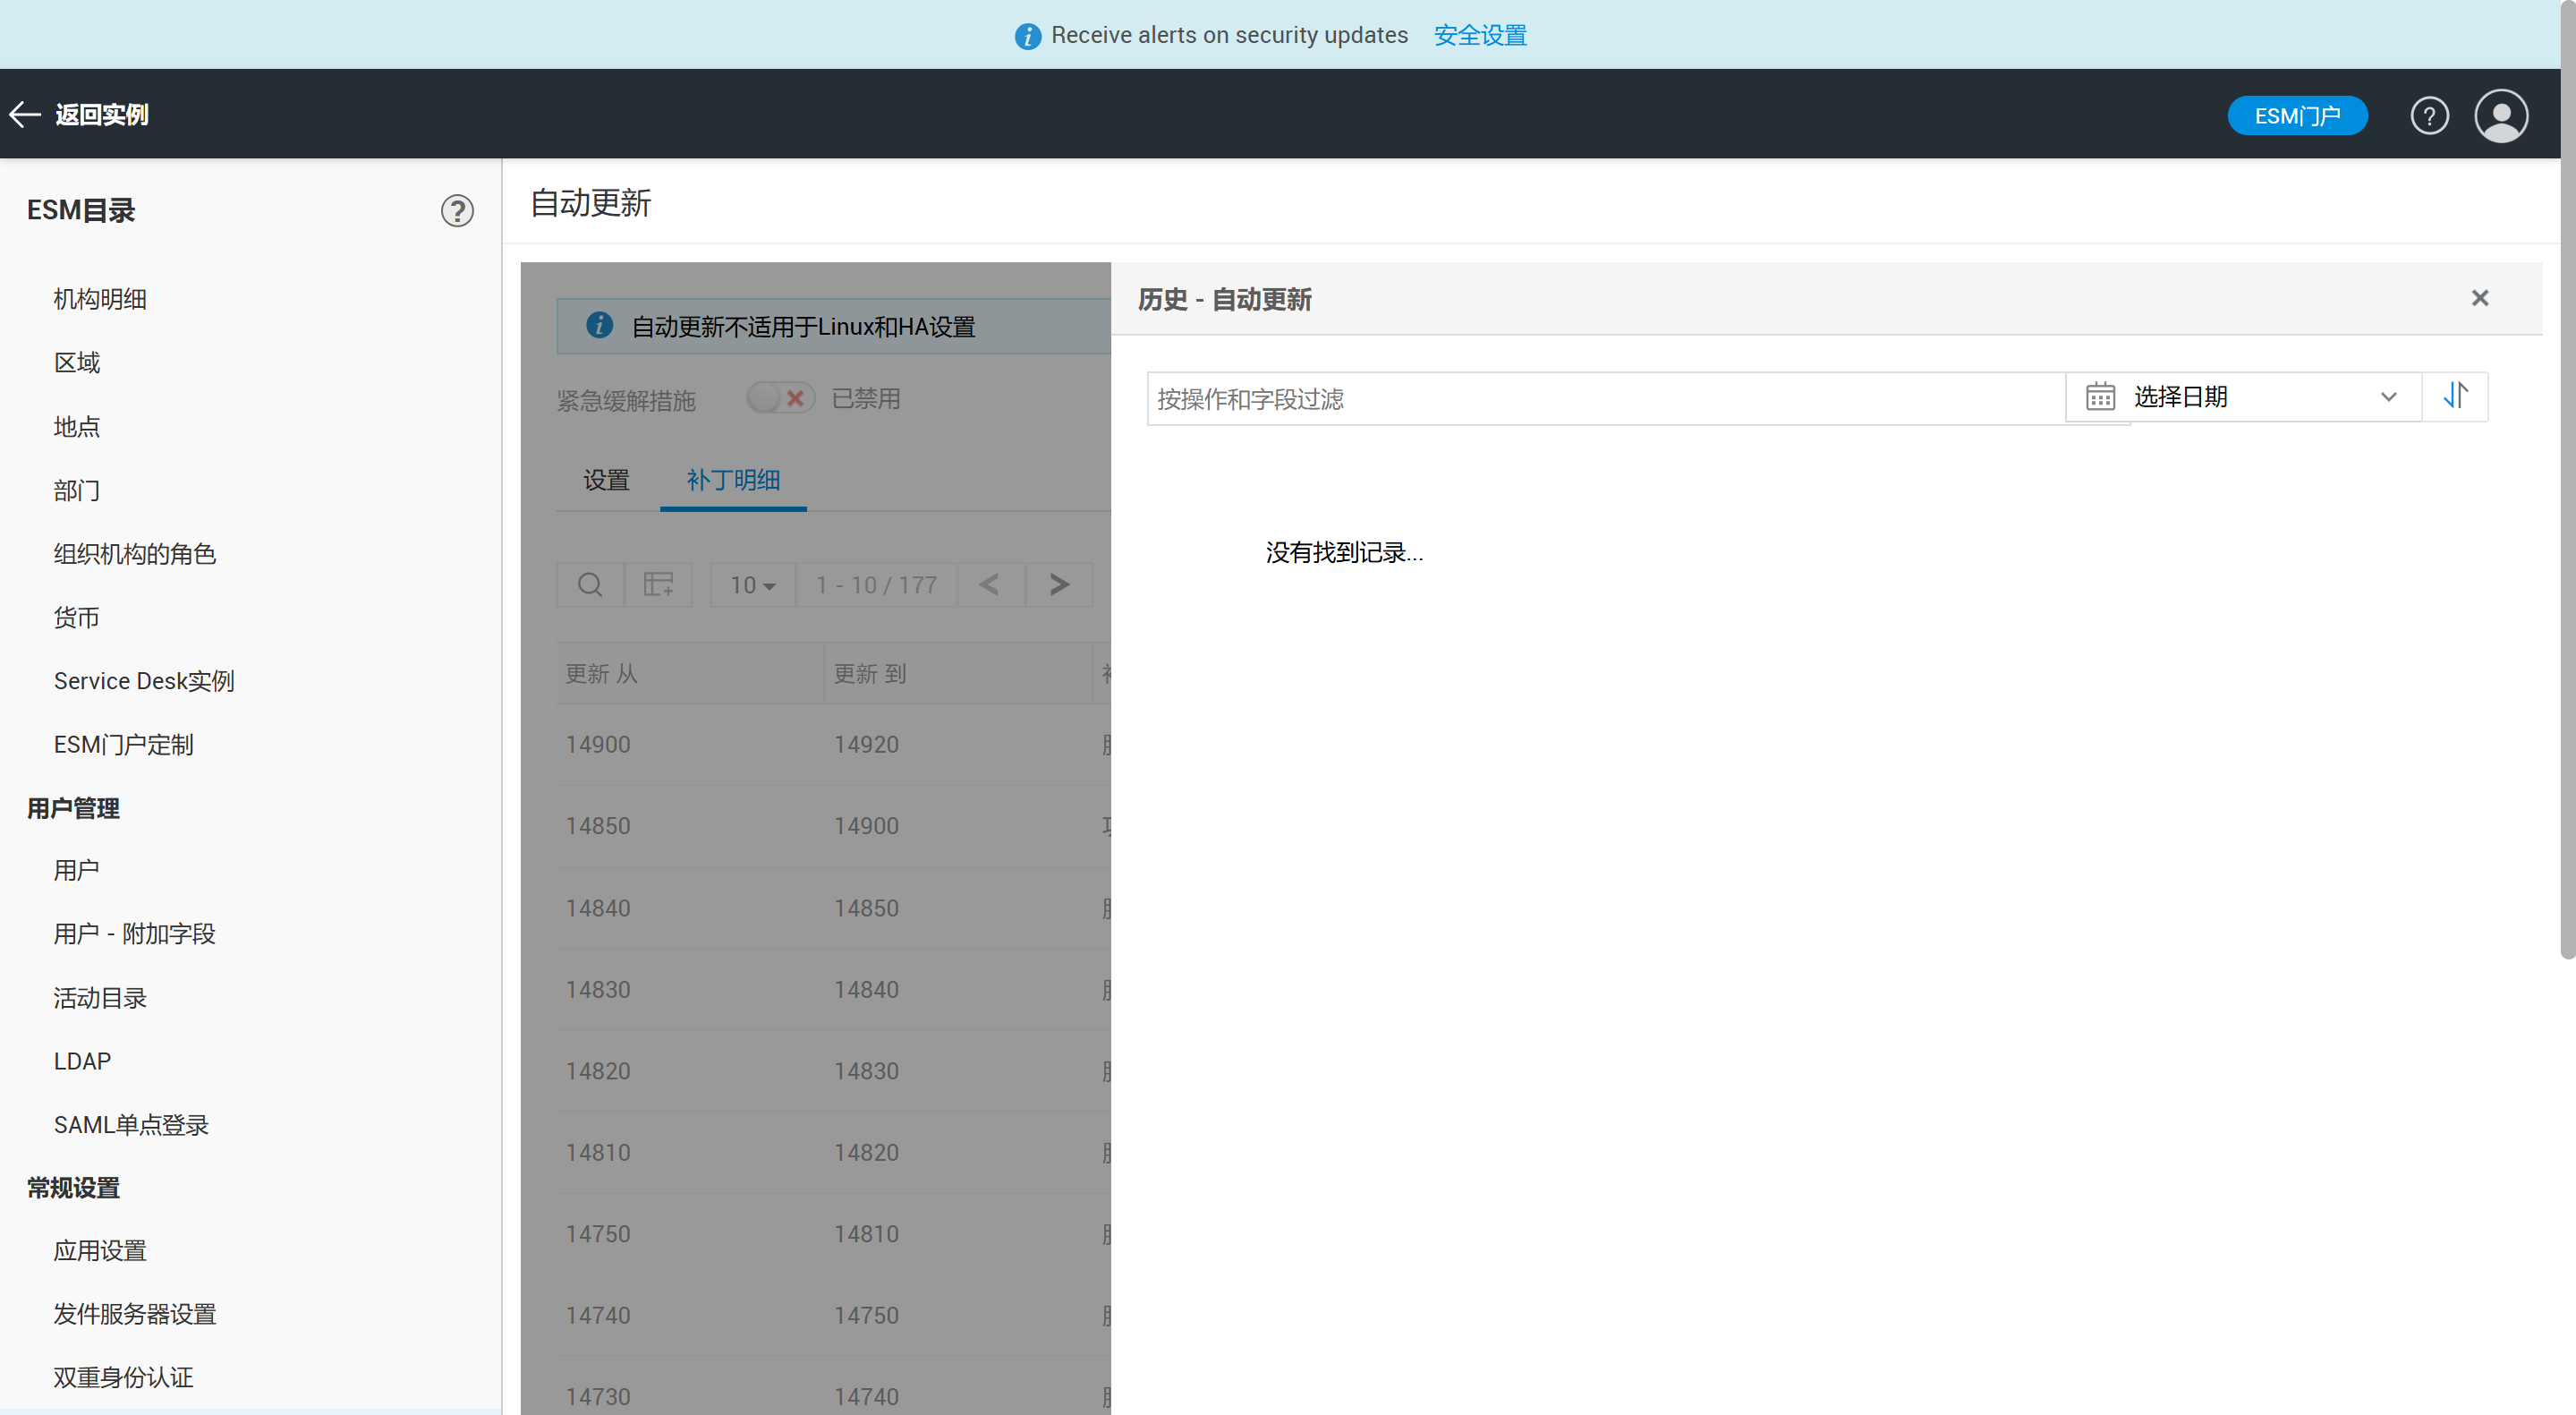Toggle the 紧急缓解措施 switch

[780, 399]
